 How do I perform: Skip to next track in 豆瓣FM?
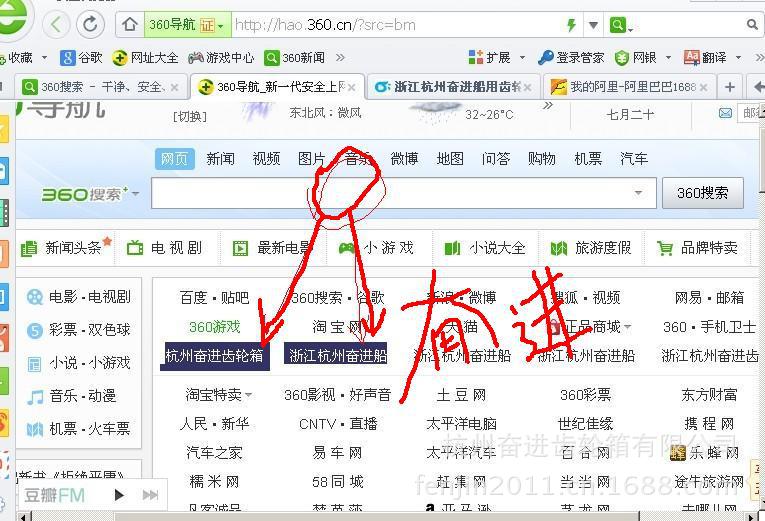150,495
